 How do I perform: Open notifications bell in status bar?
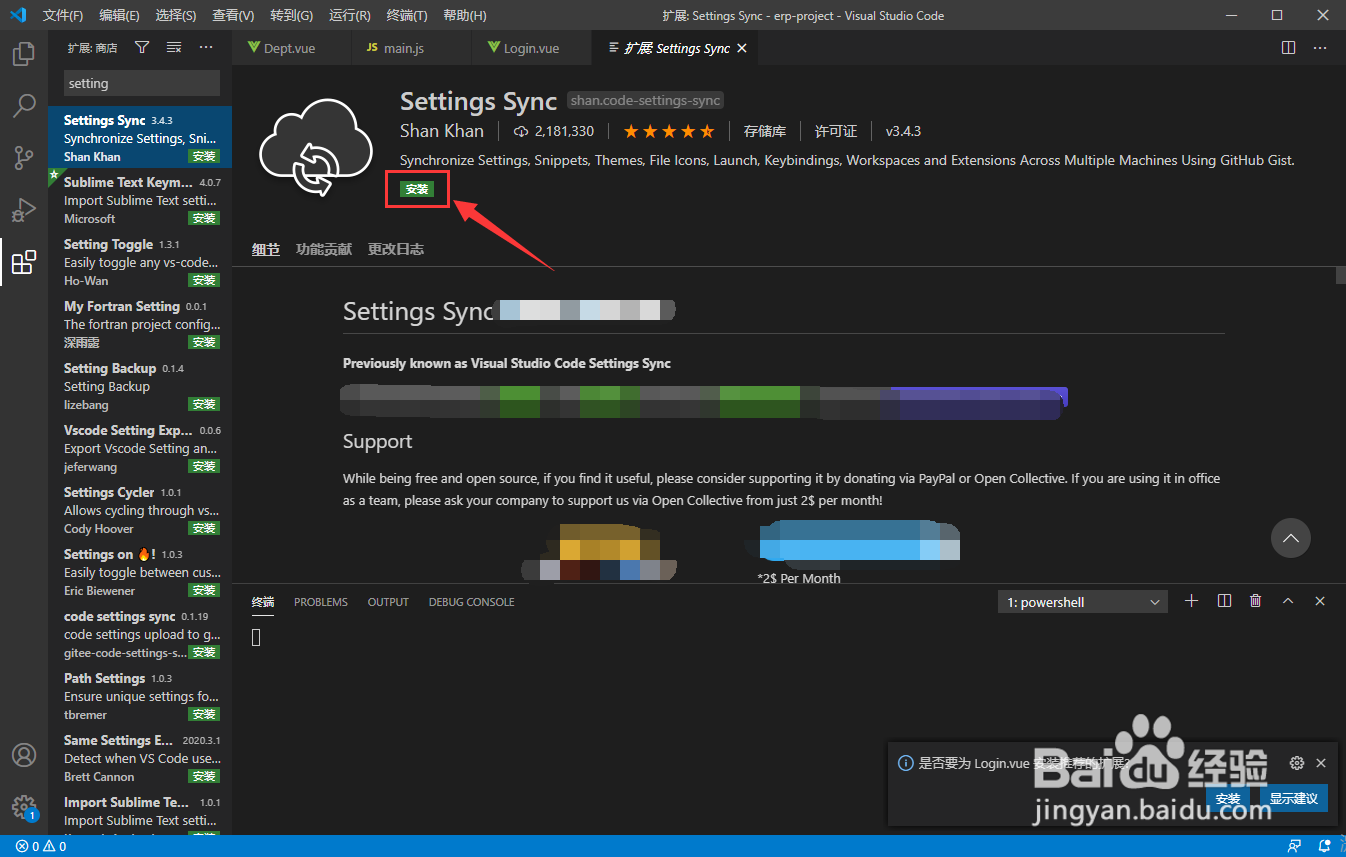coord(1324,846)
